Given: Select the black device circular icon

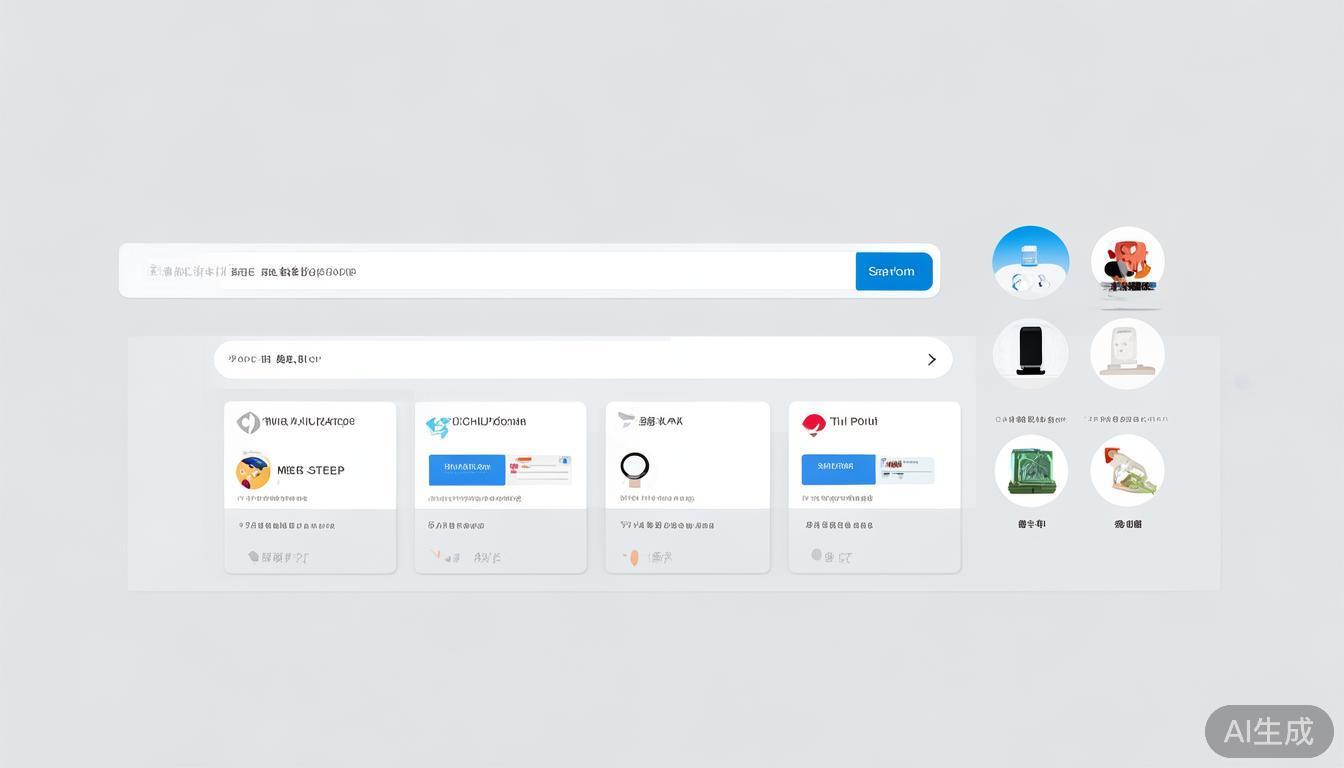Looking at the screenshot, I should [x=1030, y=353].
